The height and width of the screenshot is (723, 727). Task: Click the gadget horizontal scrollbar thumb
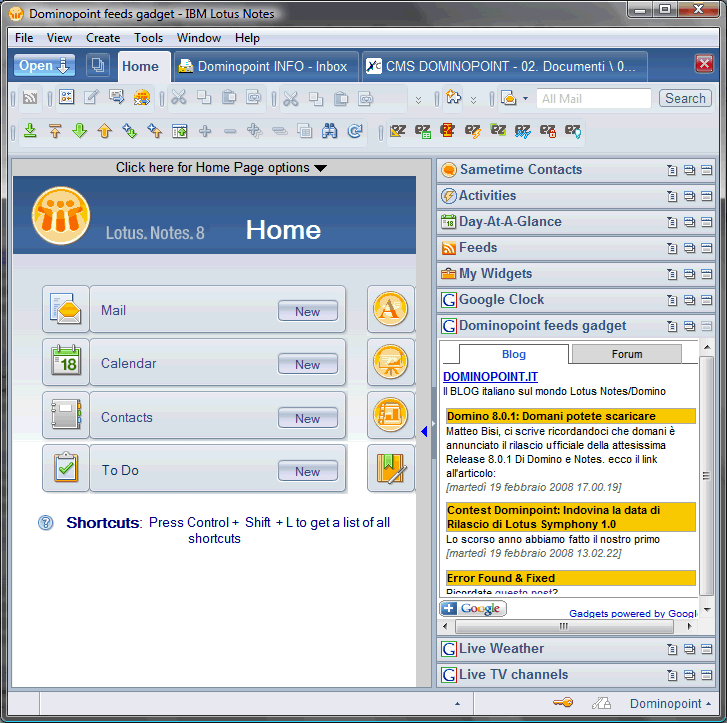pyautogui.click(x=564, y=627)
